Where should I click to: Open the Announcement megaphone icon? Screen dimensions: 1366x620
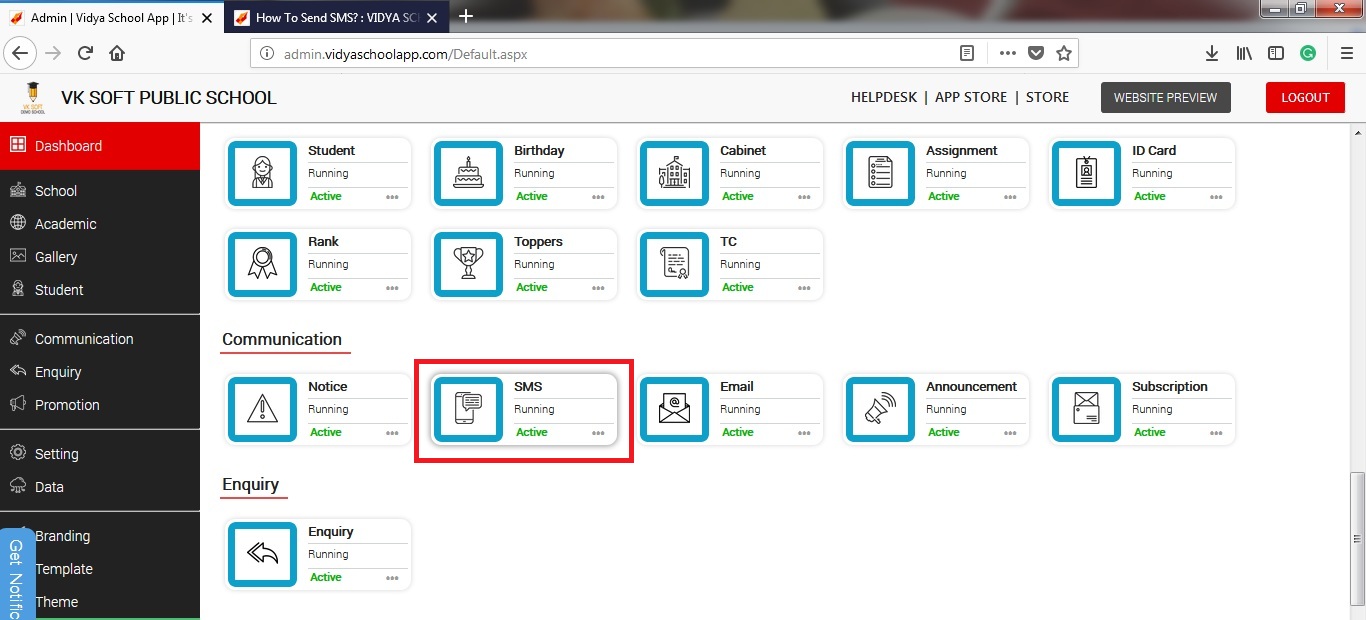pyautogui.click(x=881, y=409)
